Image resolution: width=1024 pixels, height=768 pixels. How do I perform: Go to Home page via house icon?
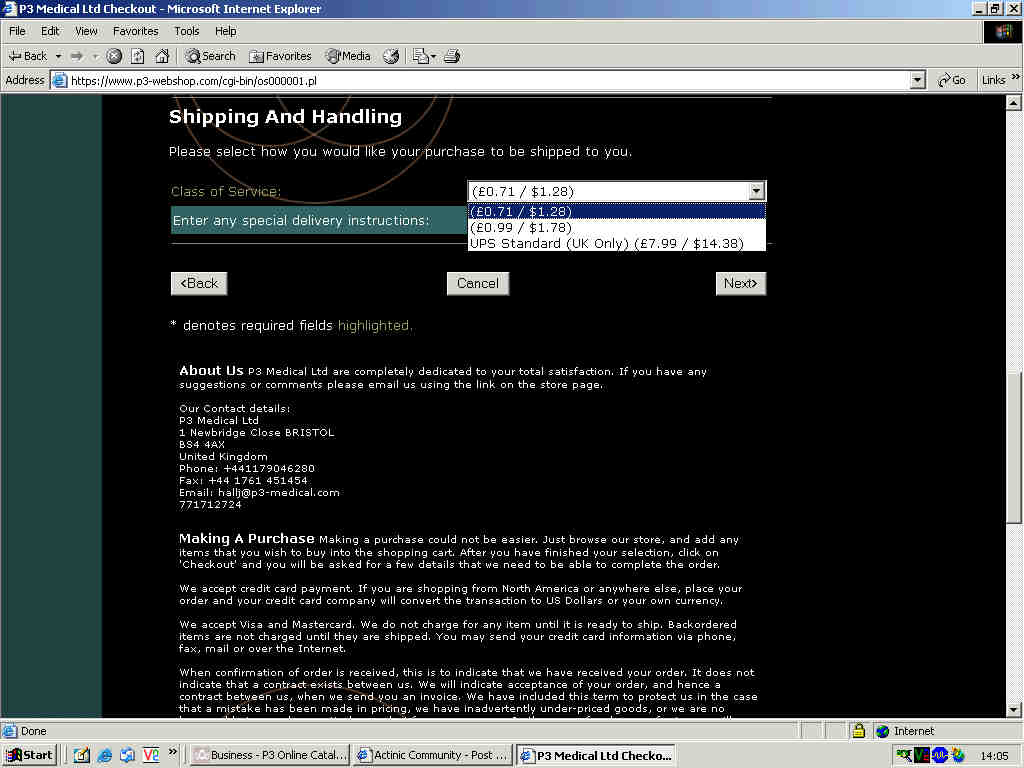161,56
